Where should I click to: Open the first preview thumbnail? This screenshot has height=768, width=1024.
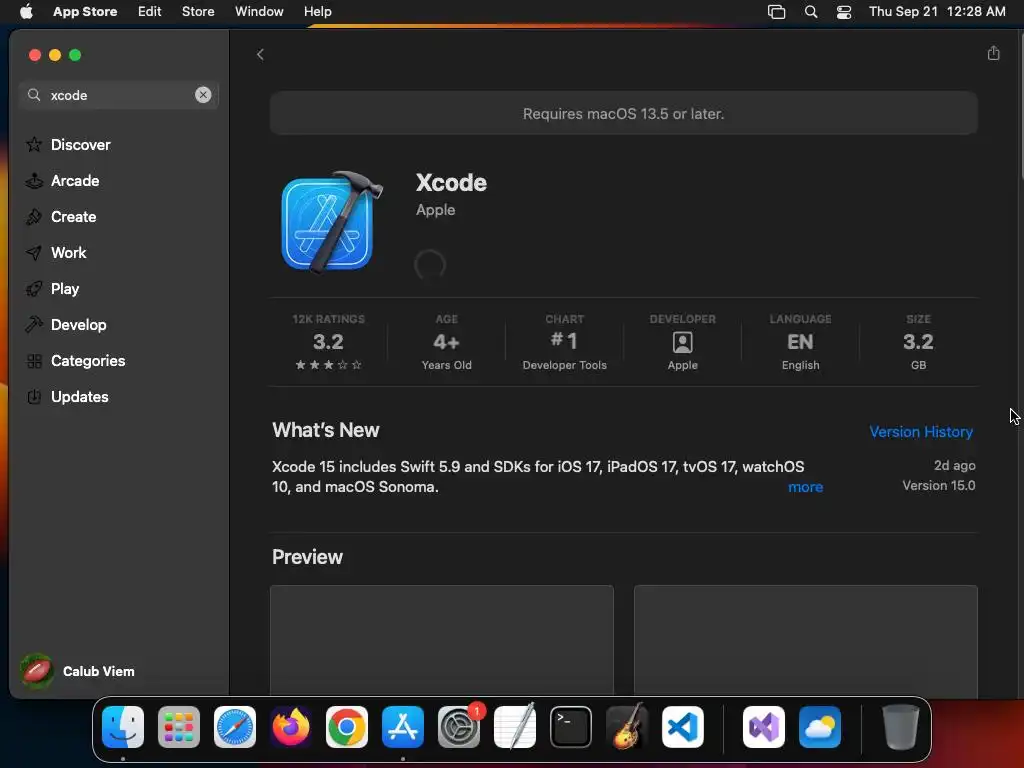(442, 640)
